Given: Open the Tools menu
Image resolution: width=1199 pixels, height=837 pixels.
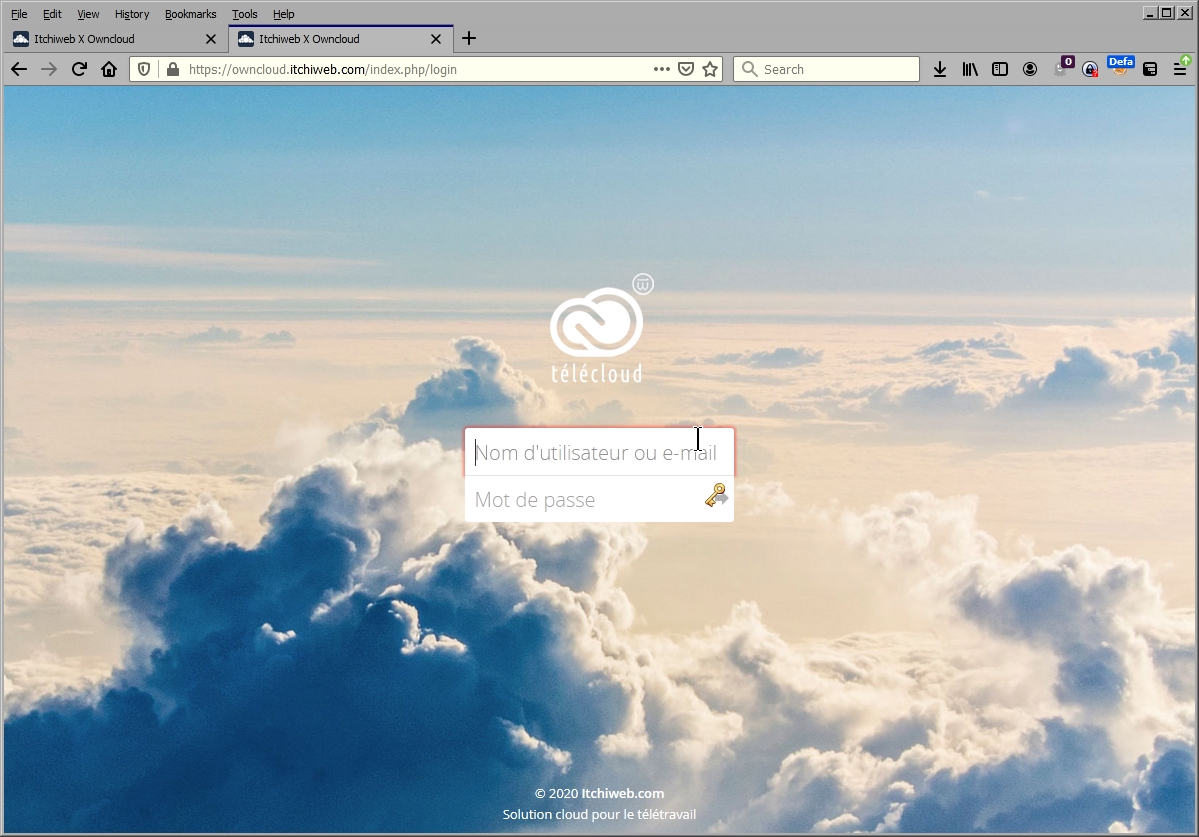Looking at the screenshot, I should click(245, 14).
